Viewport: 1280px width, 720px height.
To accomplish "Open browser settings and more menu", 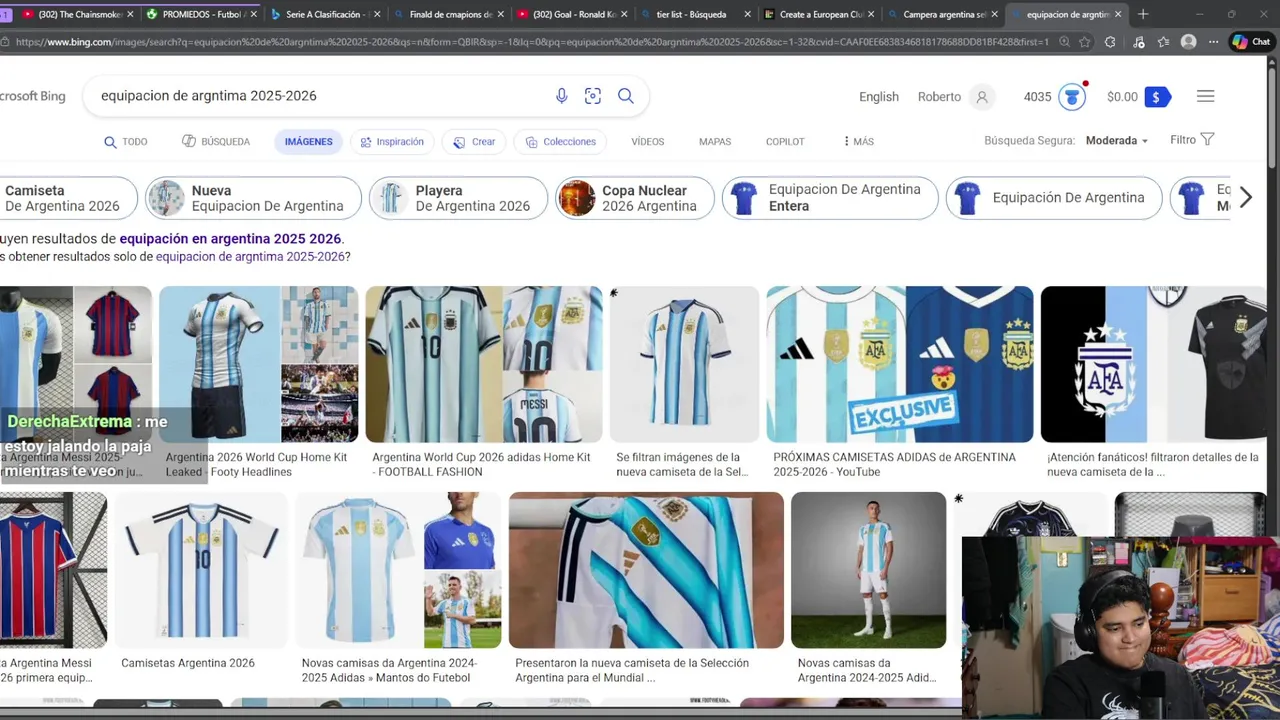I will pyautogui.click(x=1212, y=42).
